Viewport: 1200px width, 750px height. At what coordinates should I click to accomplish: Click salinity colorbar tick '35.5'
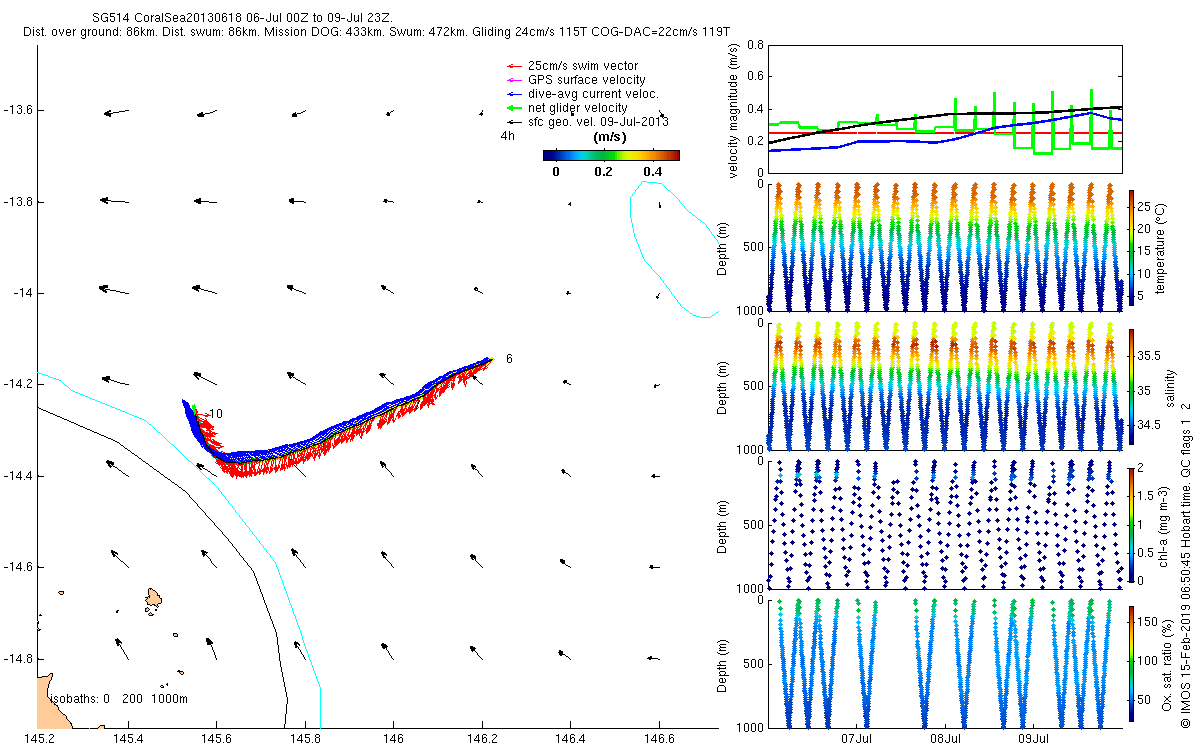[x=1148, y=356]
